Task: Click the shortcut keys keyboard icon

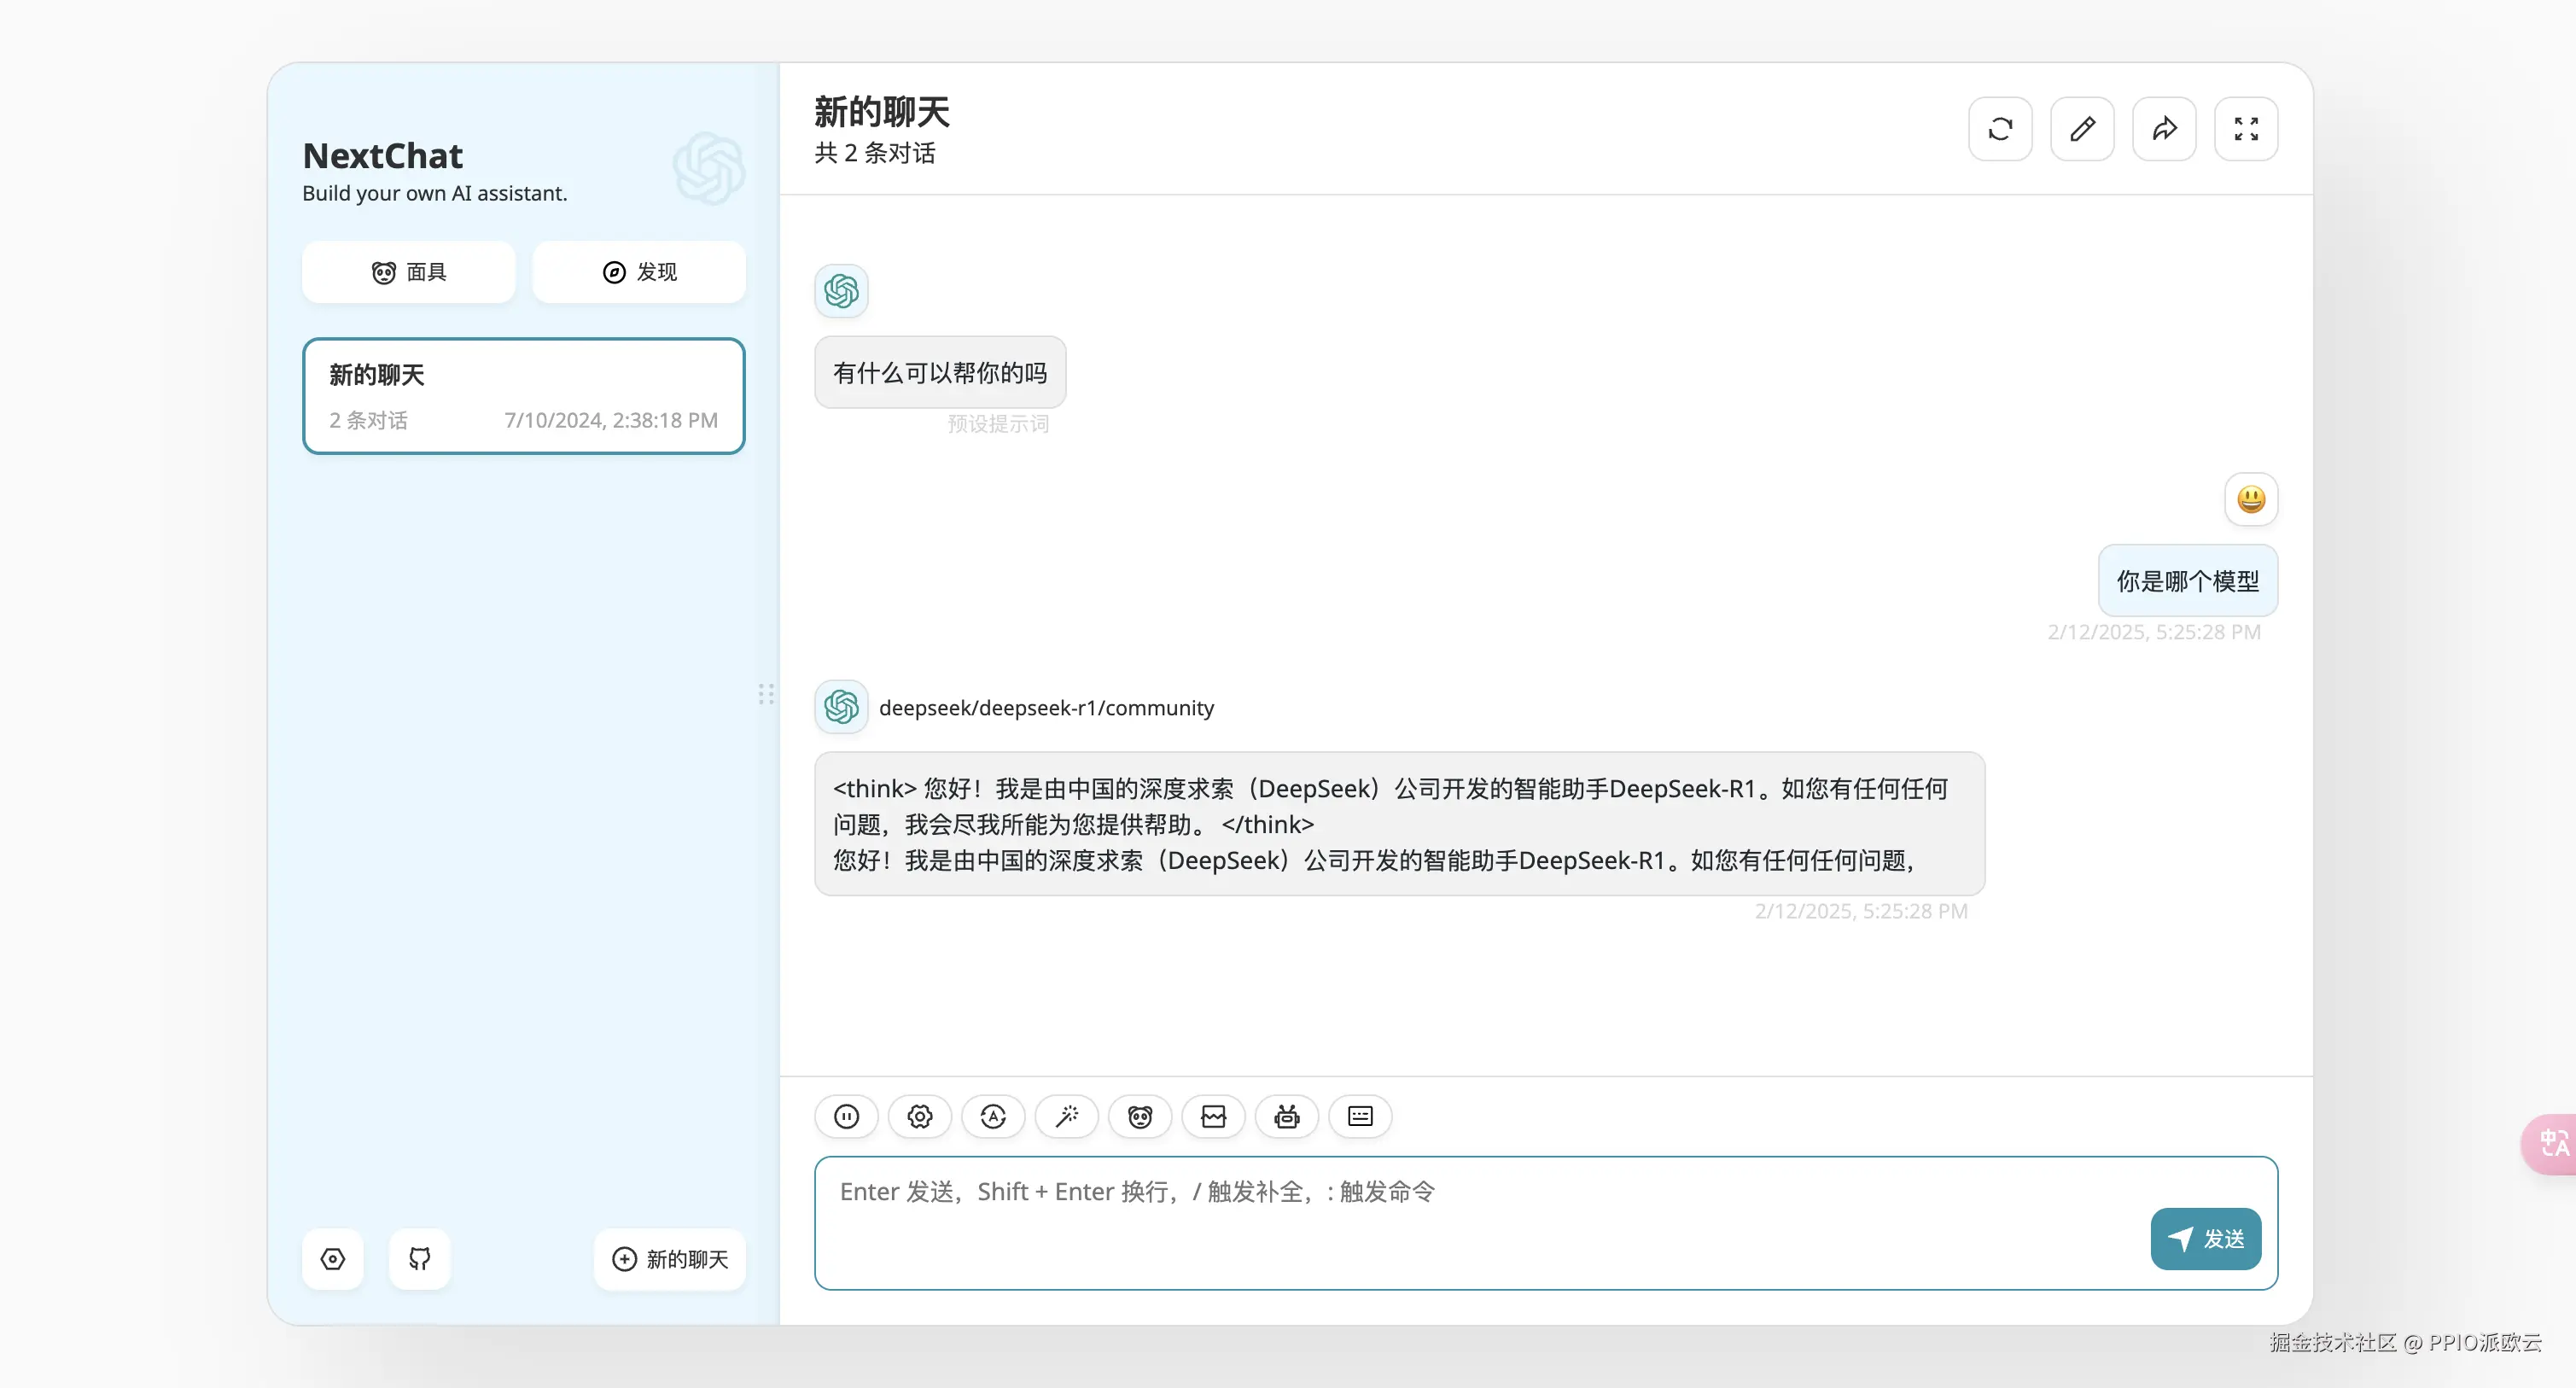Action: (1360, 1116)
